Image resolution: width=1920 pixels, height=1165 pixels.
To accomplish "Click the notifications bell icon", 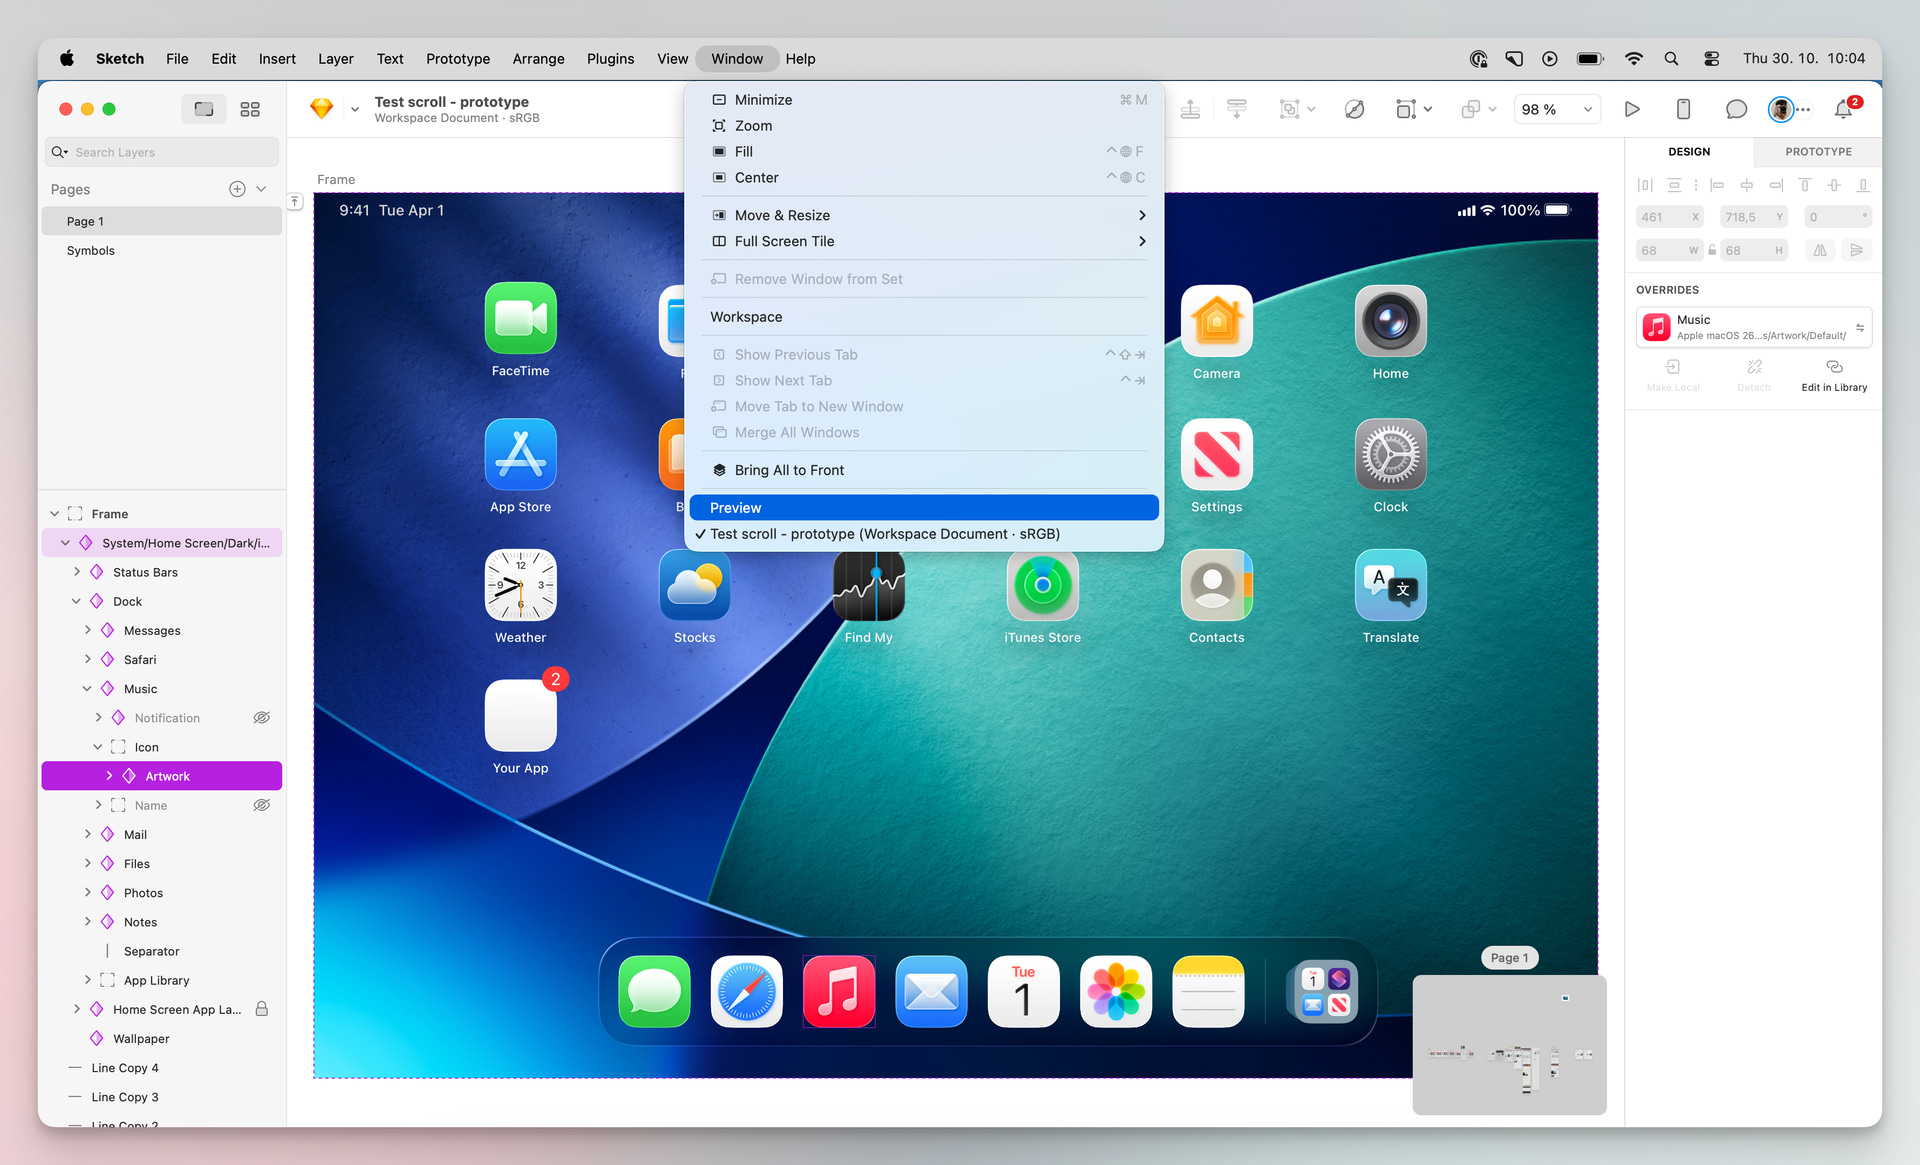I will [x=1843, y=109].
